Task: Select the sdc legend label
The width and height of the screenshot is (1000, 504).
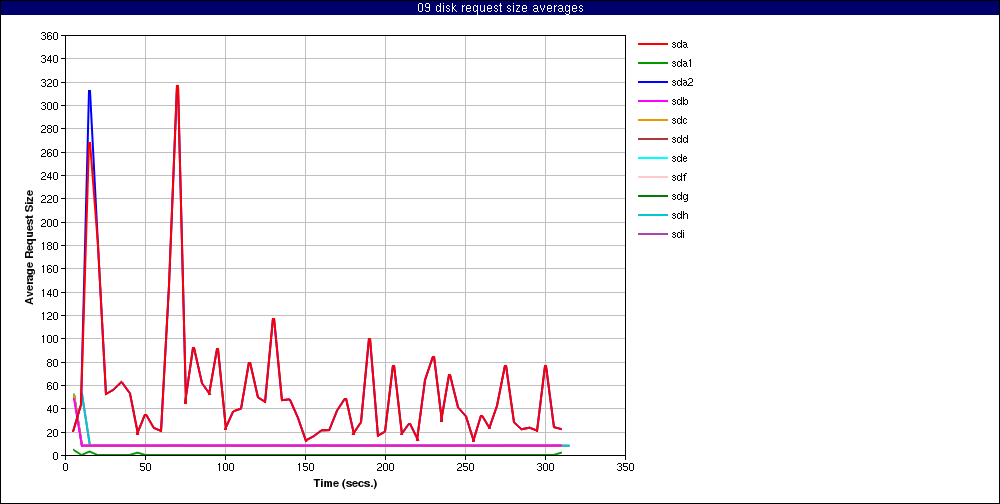Action: 679,121
